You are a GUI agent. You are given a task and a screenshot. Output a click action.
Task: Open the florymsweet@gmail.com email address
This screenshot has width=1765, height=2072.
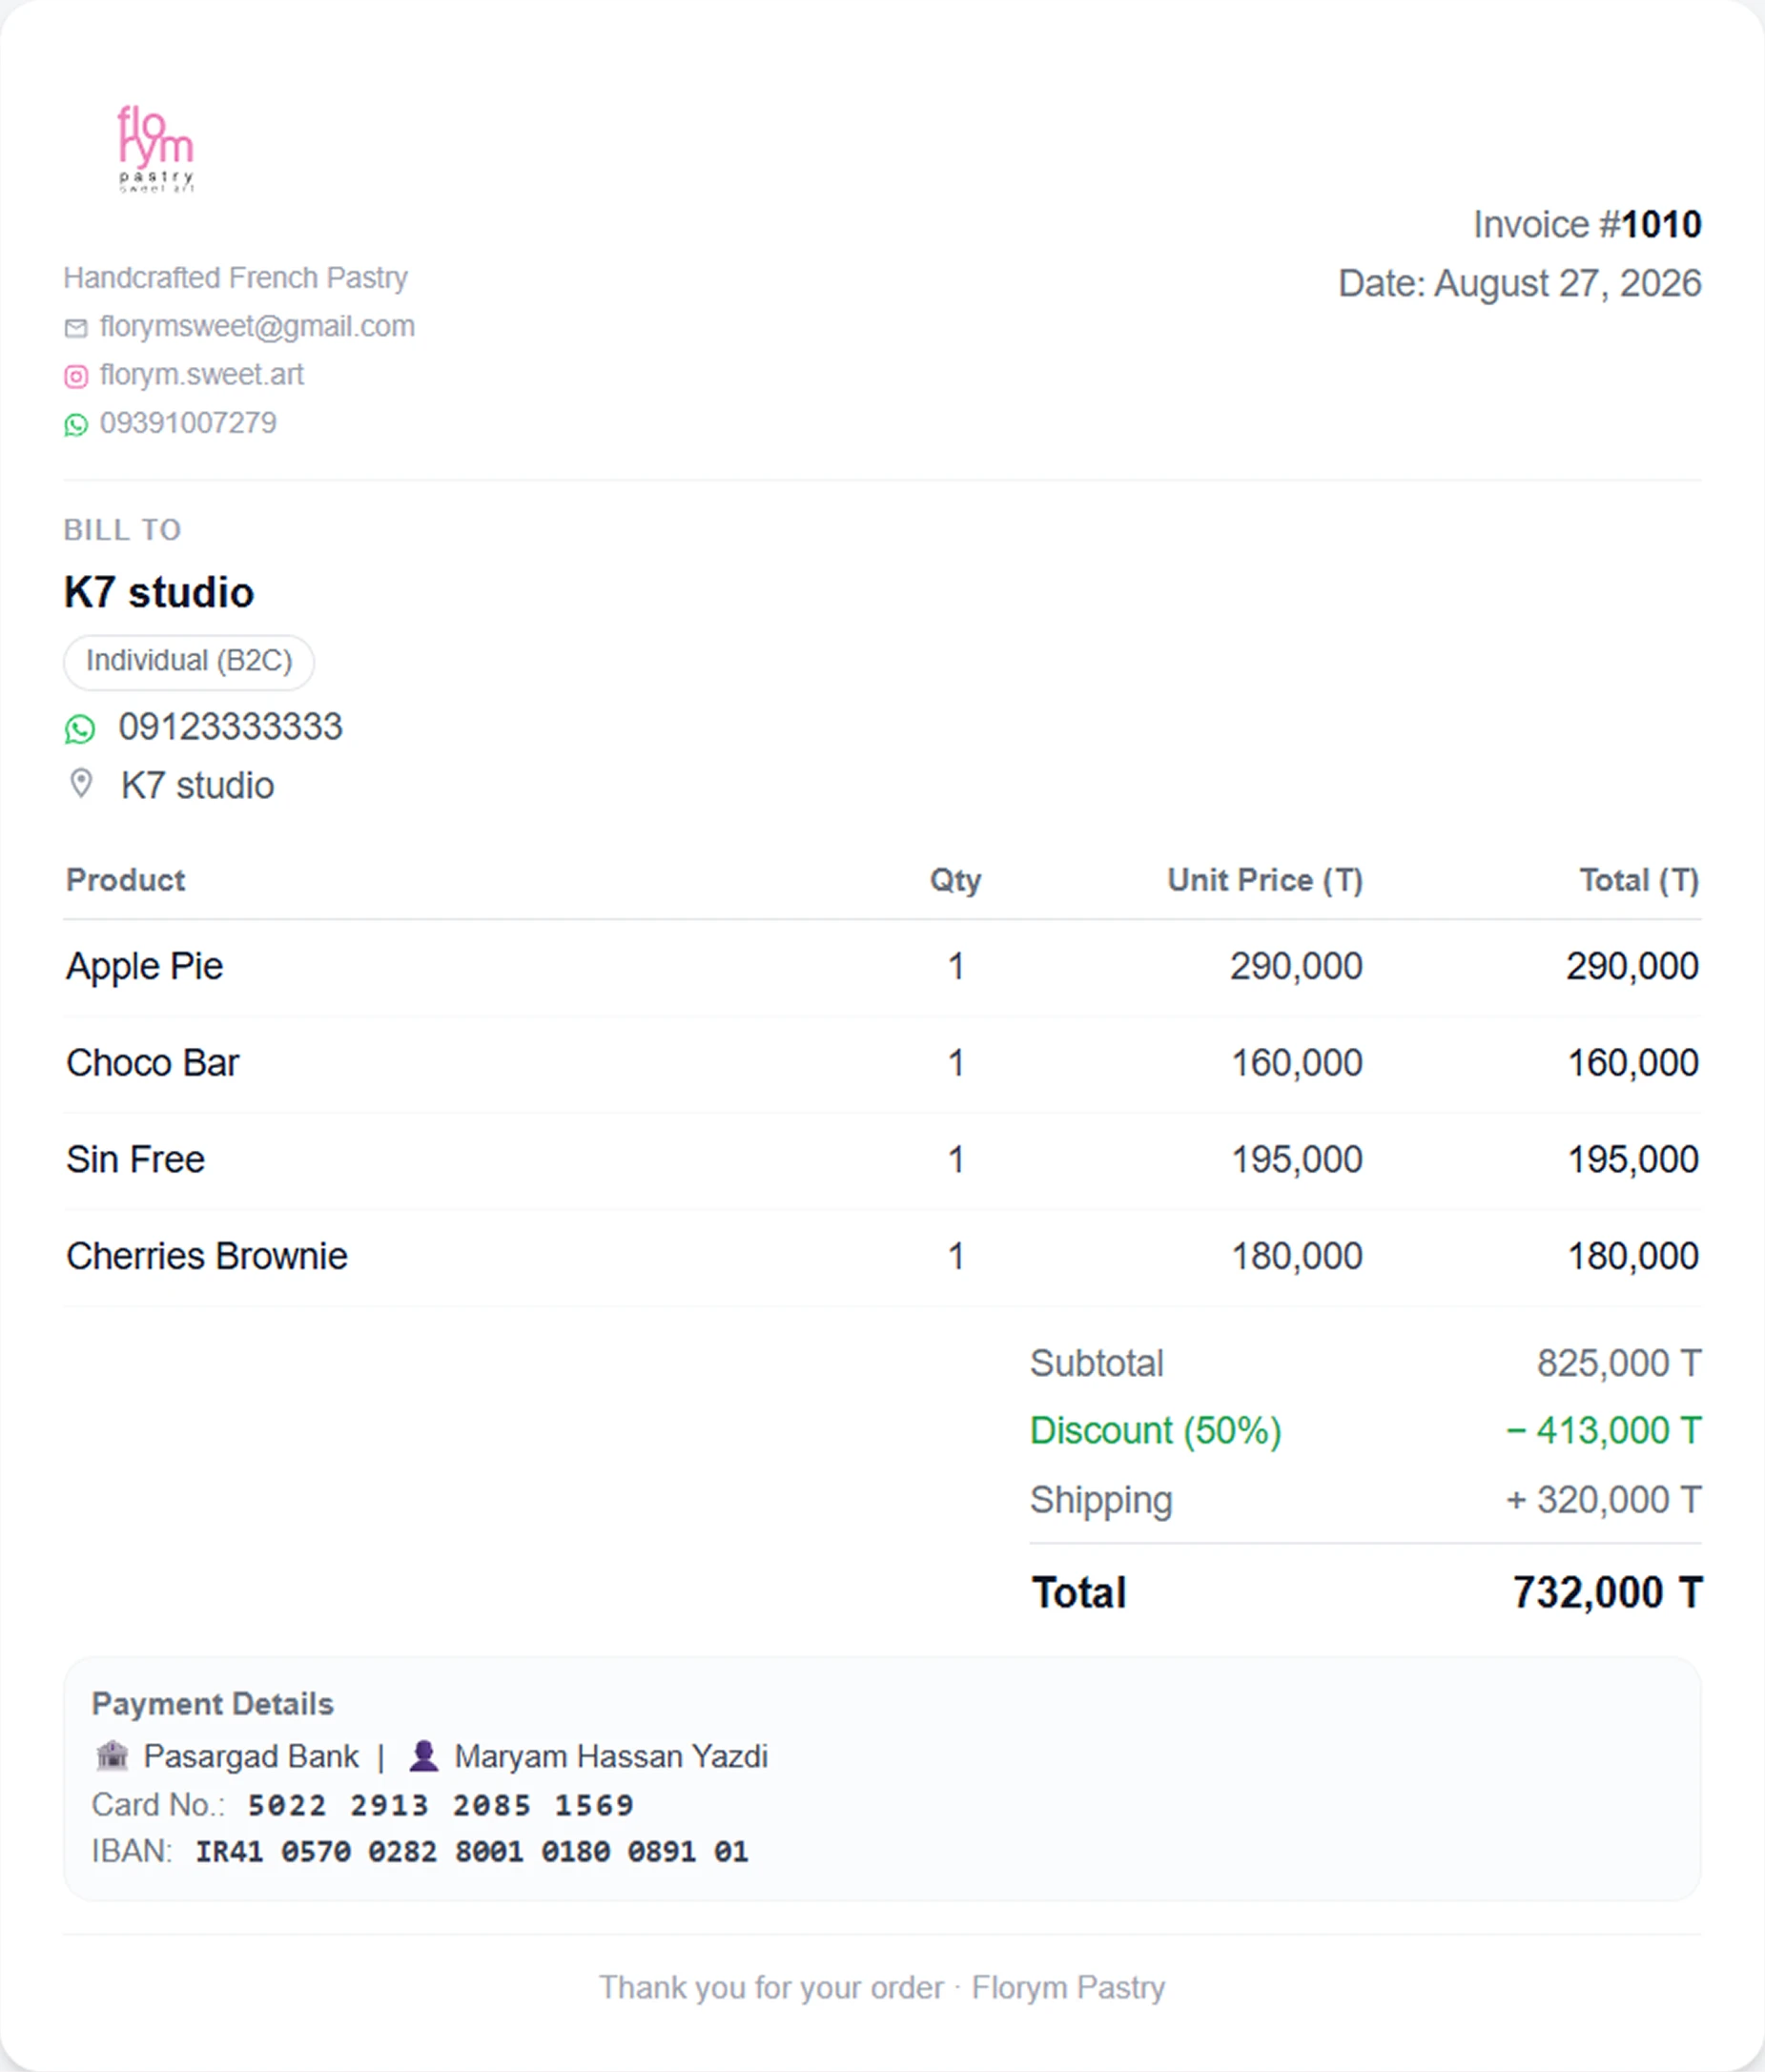[x=257, y=327]
